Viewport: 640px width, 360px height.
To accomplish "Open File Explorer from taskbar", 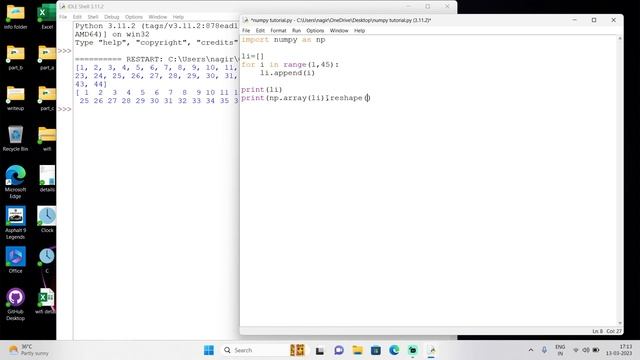I will [x=357, y=350].
